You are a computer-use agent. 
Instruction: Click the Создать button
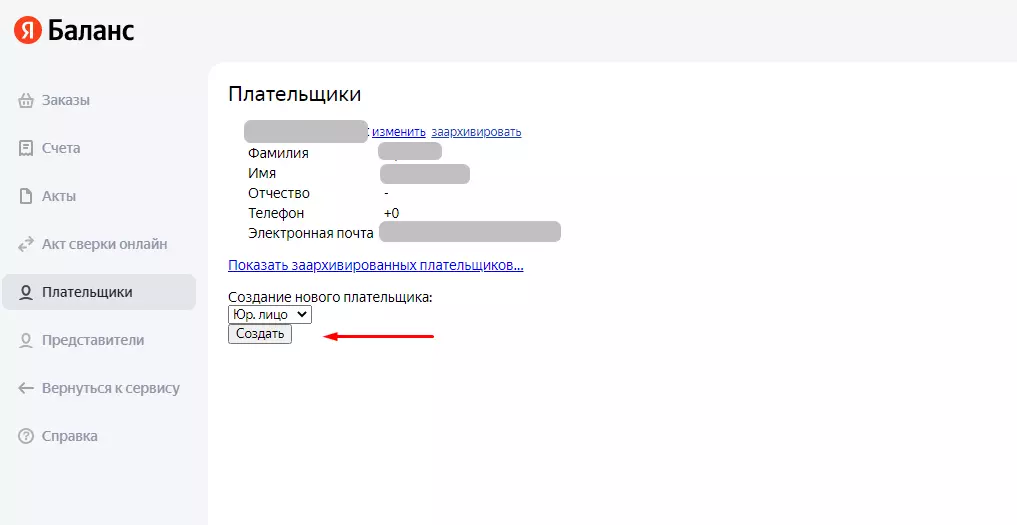click(x=260, y=334)
